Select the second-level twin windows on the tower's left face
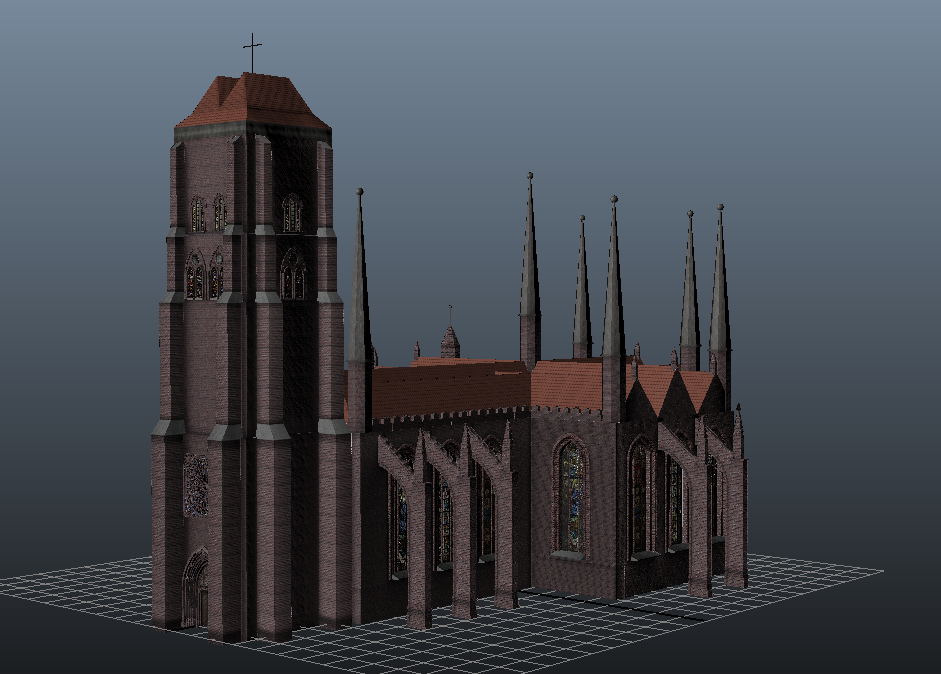The width and height of the screenshot is (941, 674). pos(205,275)
